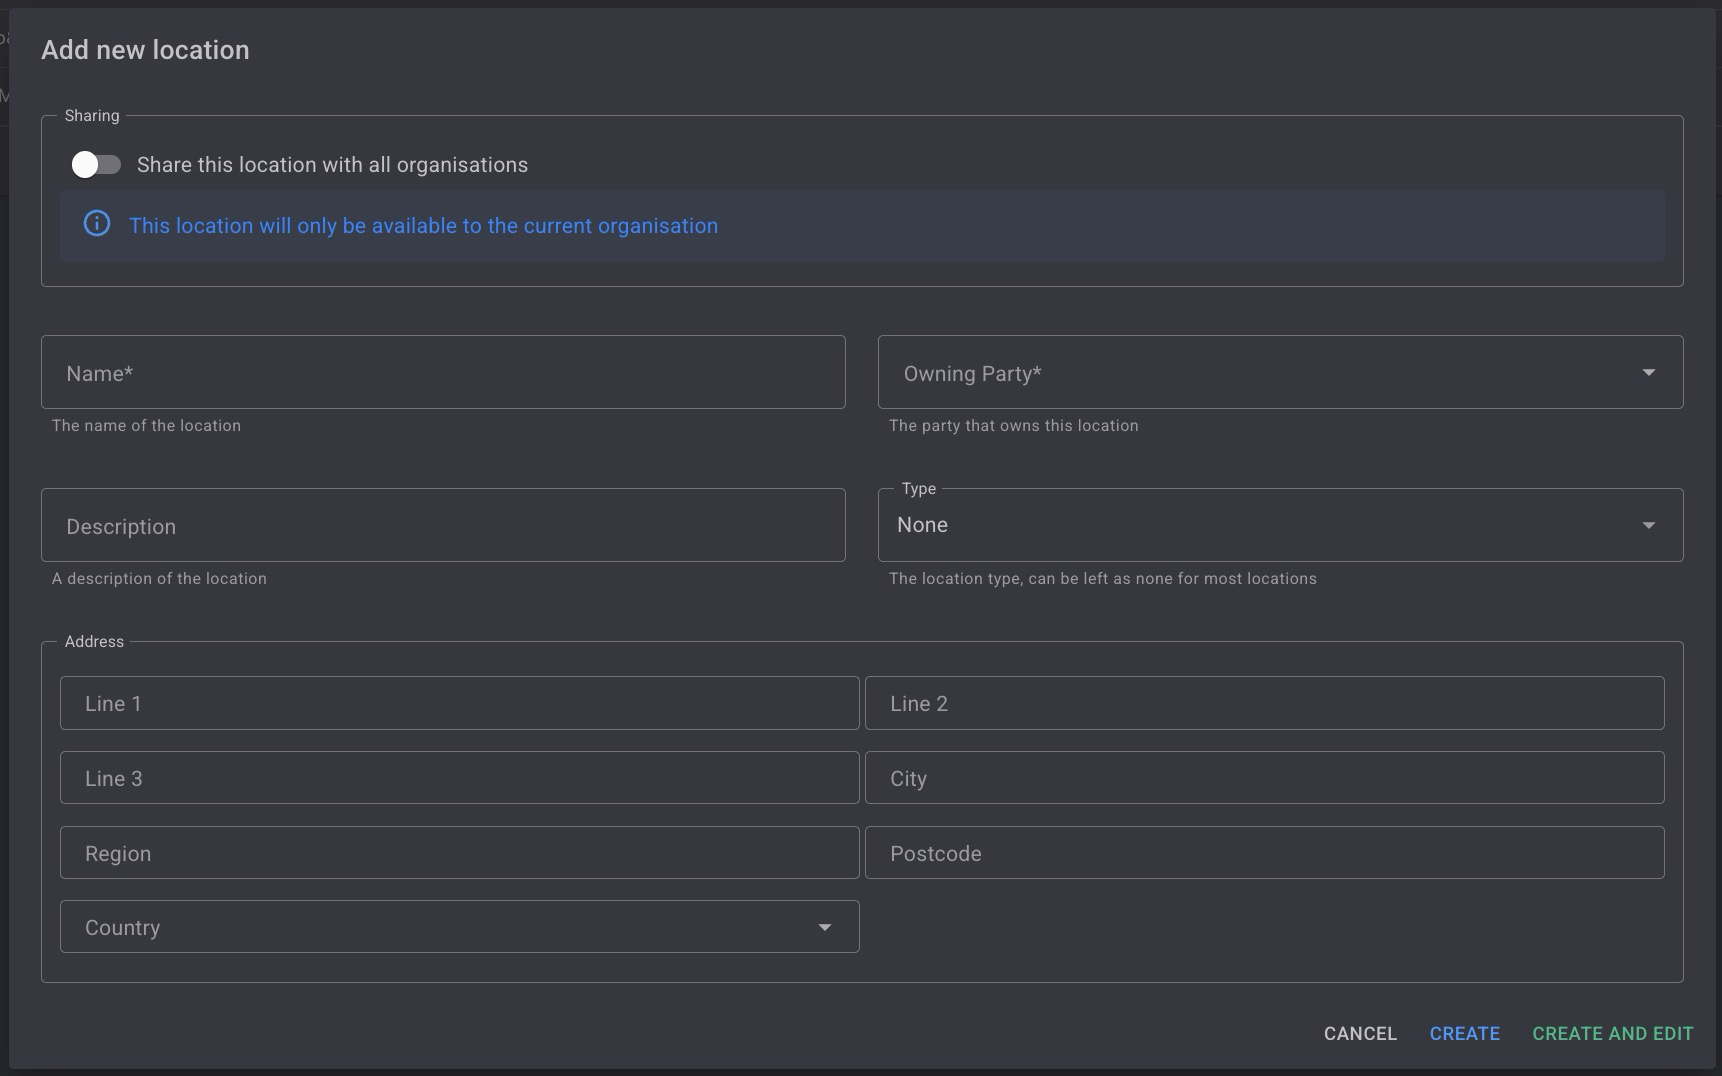Click the blue Create button
This screenshot has height=1076, width=1722.
pos(1464,1034)
